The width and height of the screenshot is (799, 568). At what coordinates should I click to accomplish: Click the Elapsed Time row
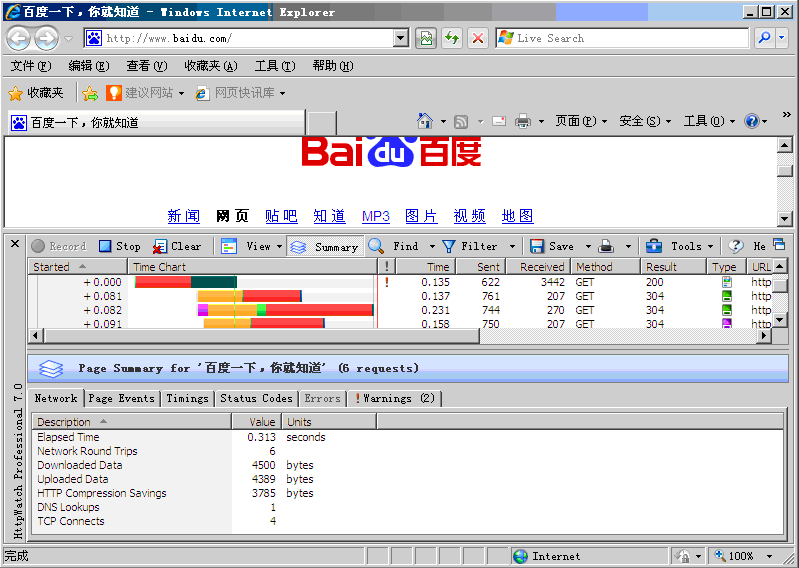tap(408, 437)
